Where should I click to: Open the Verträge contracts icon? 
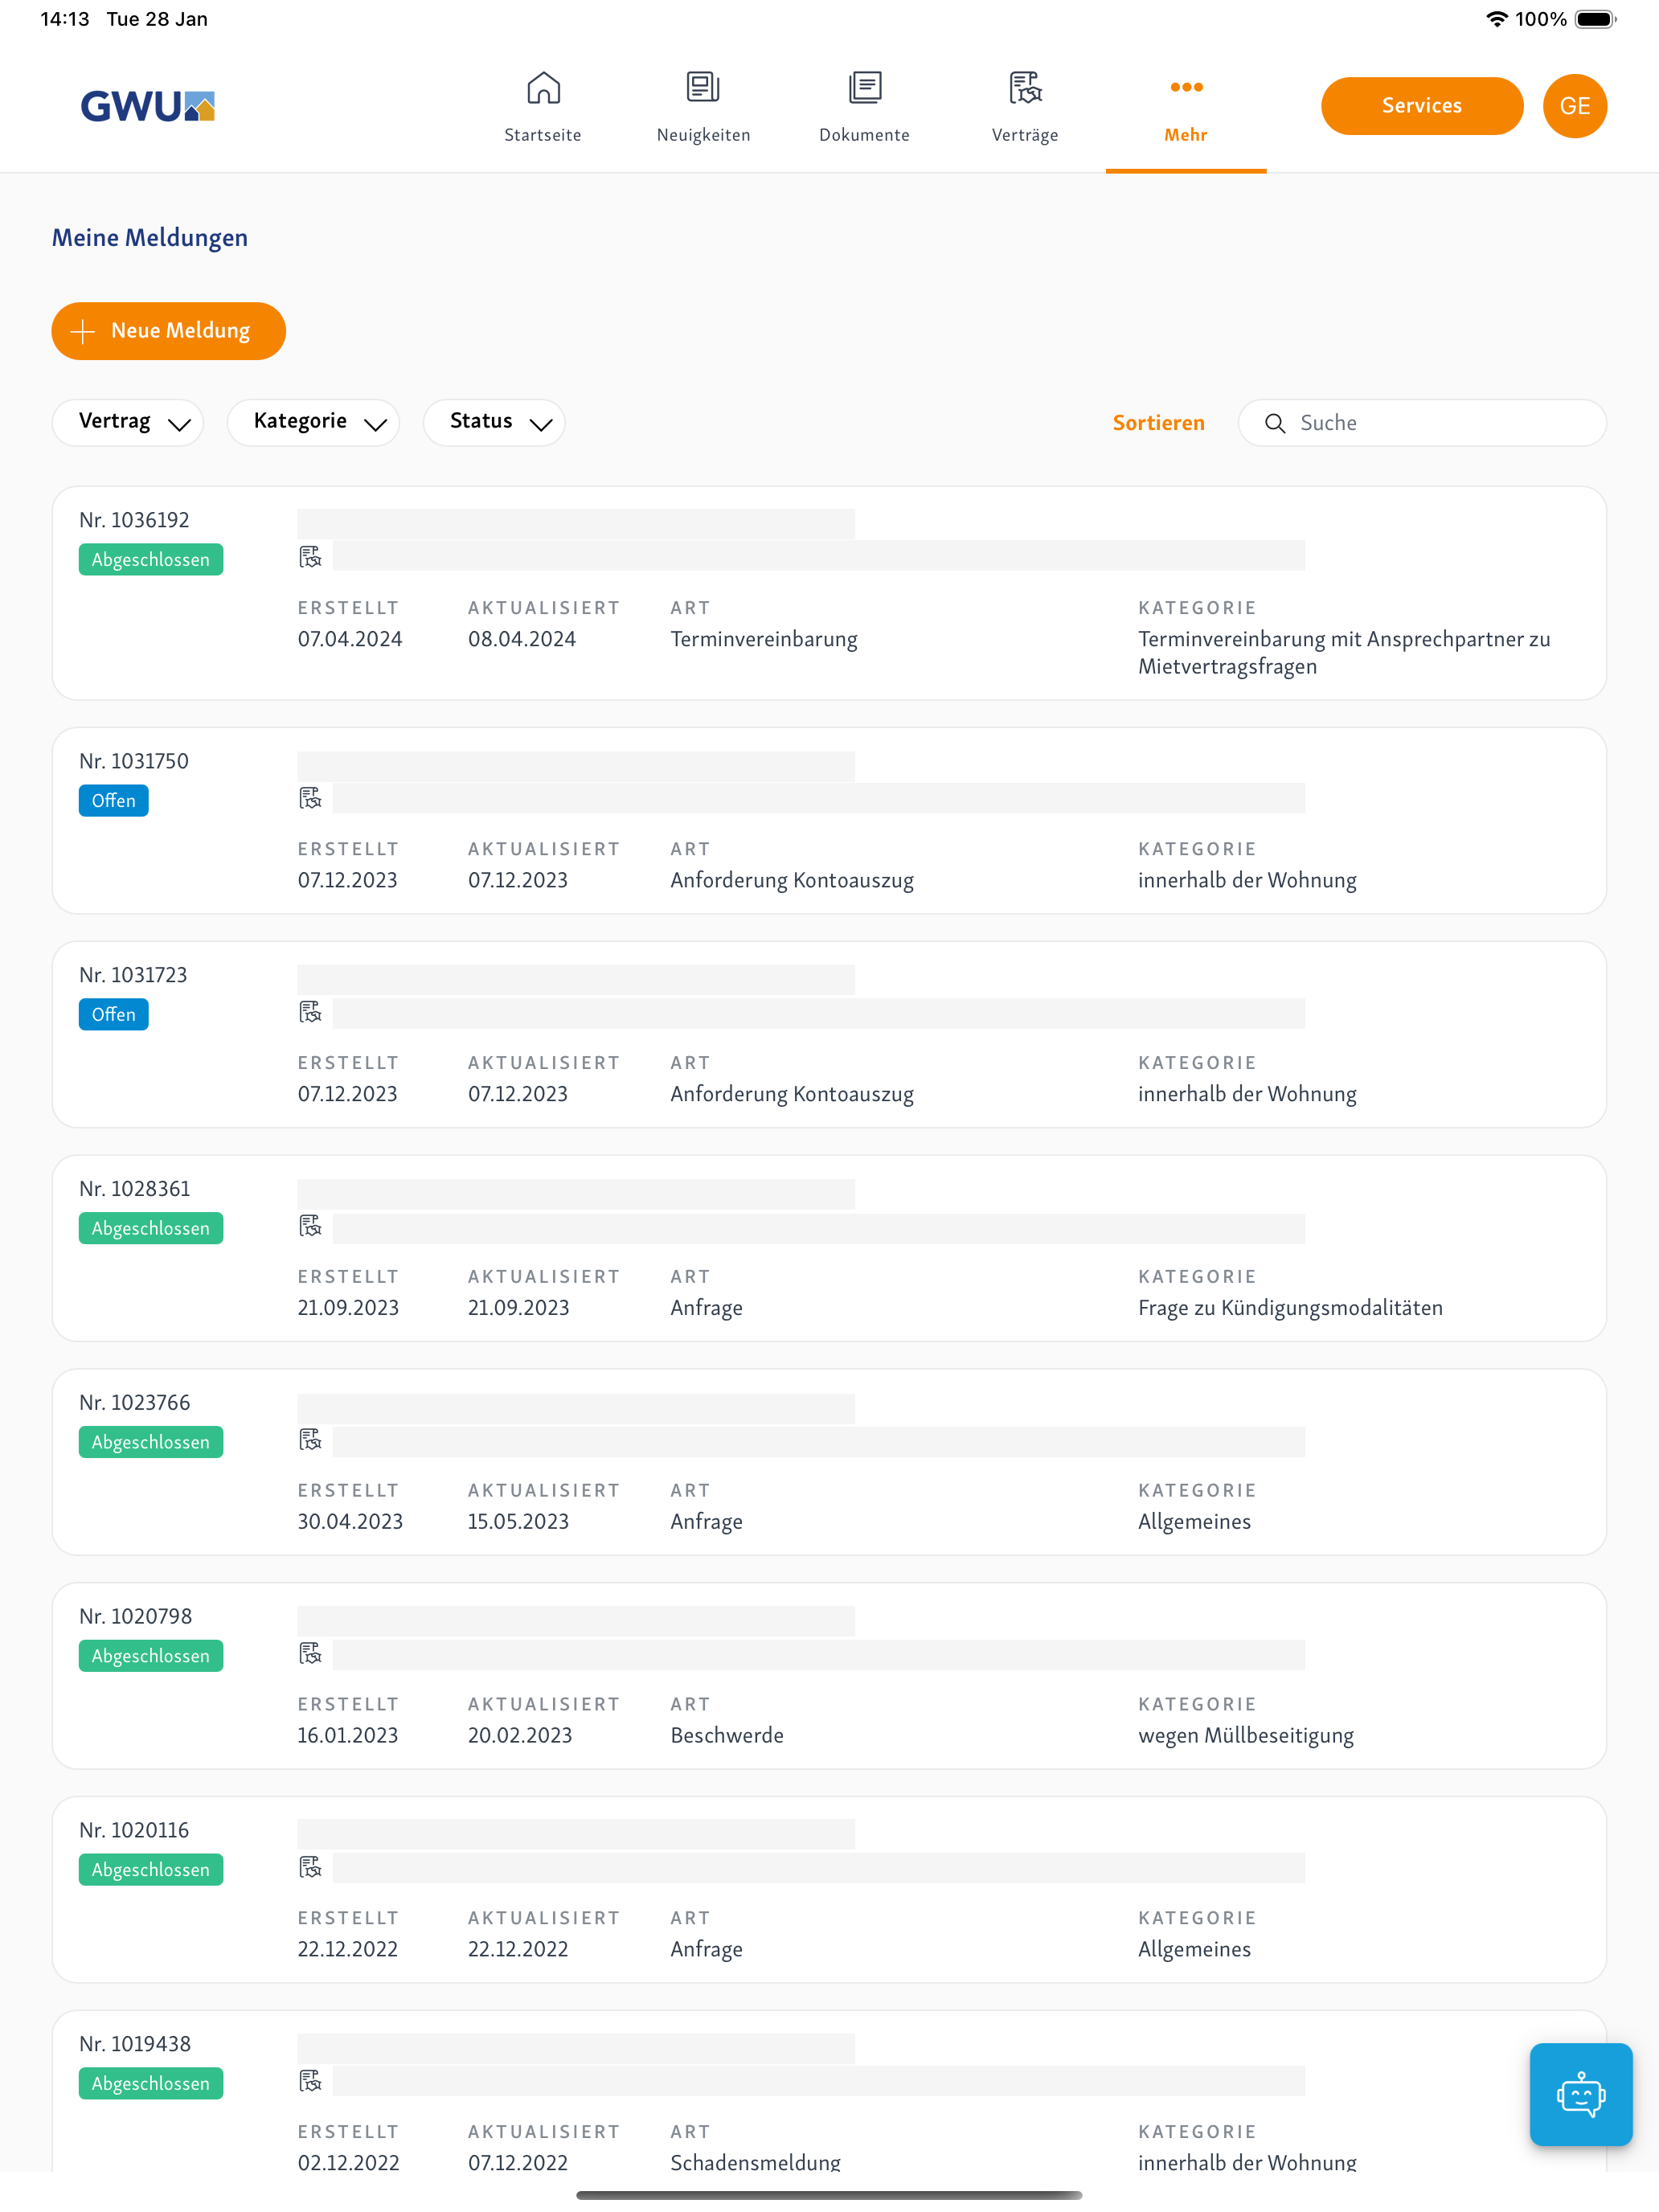[x=1025, y=88]
